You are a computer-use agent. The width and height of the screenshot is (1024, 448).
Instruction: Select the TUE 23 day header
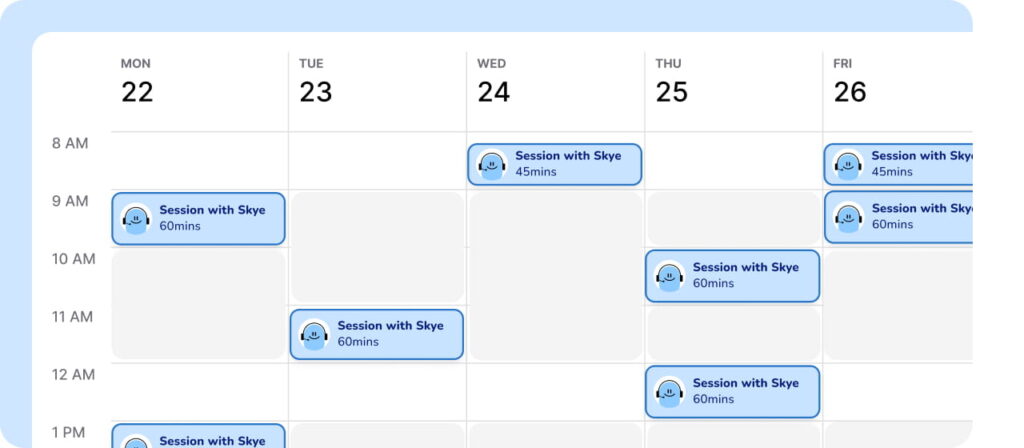(x=315, y=82)
